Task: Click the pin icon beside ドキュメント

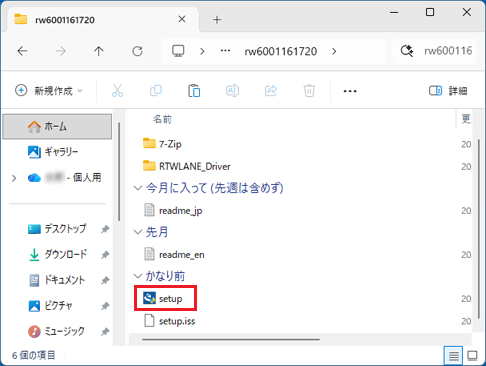Action: (x=105, y=280)
